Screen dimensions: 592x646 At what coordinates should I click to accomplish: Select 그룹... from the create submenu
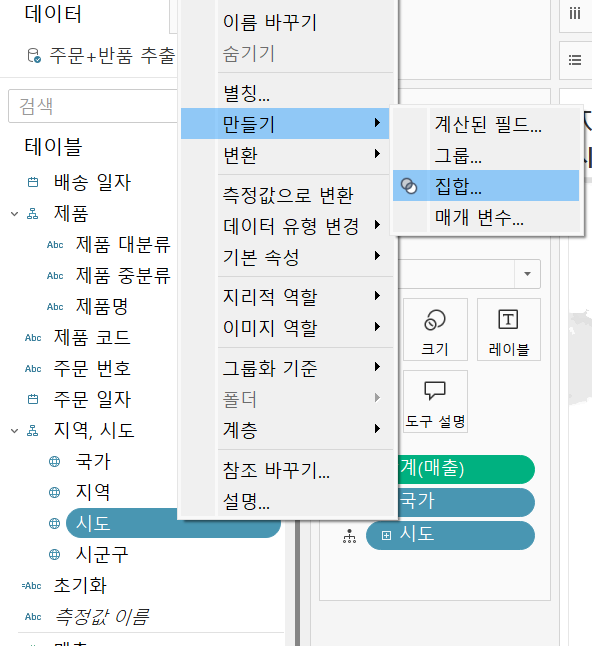click(x=486, y=155)
